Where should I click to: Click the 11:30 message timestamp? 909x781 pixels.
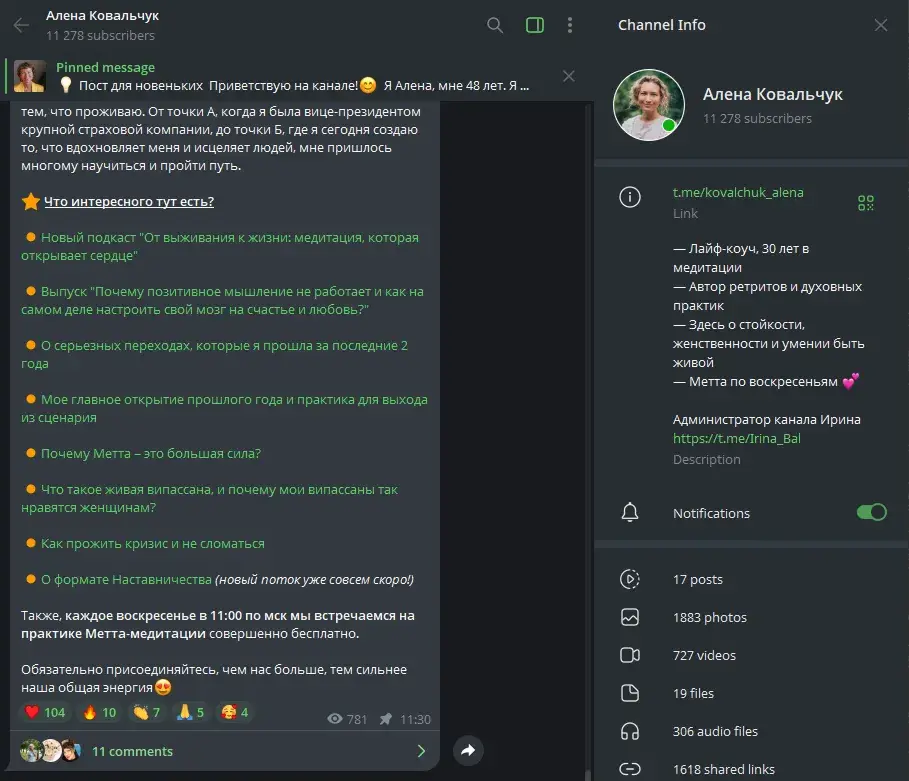415,720
